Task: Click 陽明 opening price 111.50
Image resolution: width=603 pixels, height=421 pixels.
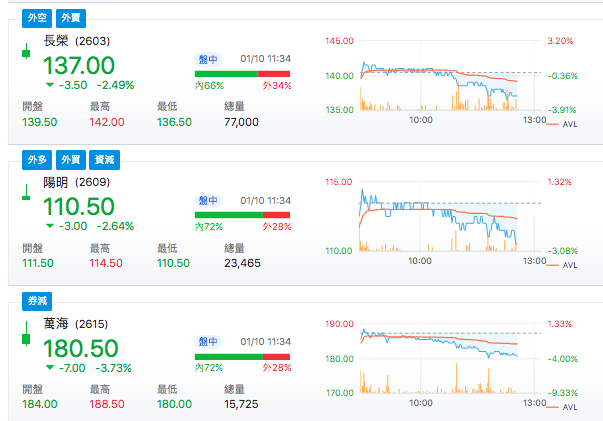Action: coord(38,263)
